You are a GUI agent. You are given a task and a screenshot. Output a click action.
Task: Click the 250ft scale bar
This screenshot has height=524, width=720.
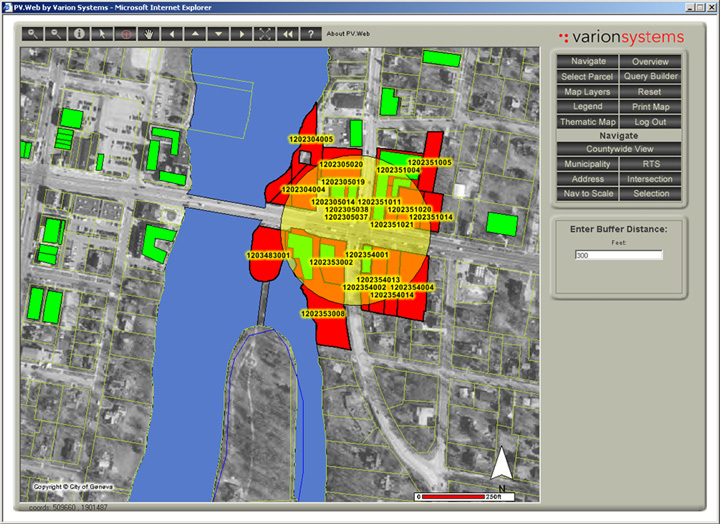point(464,497)
